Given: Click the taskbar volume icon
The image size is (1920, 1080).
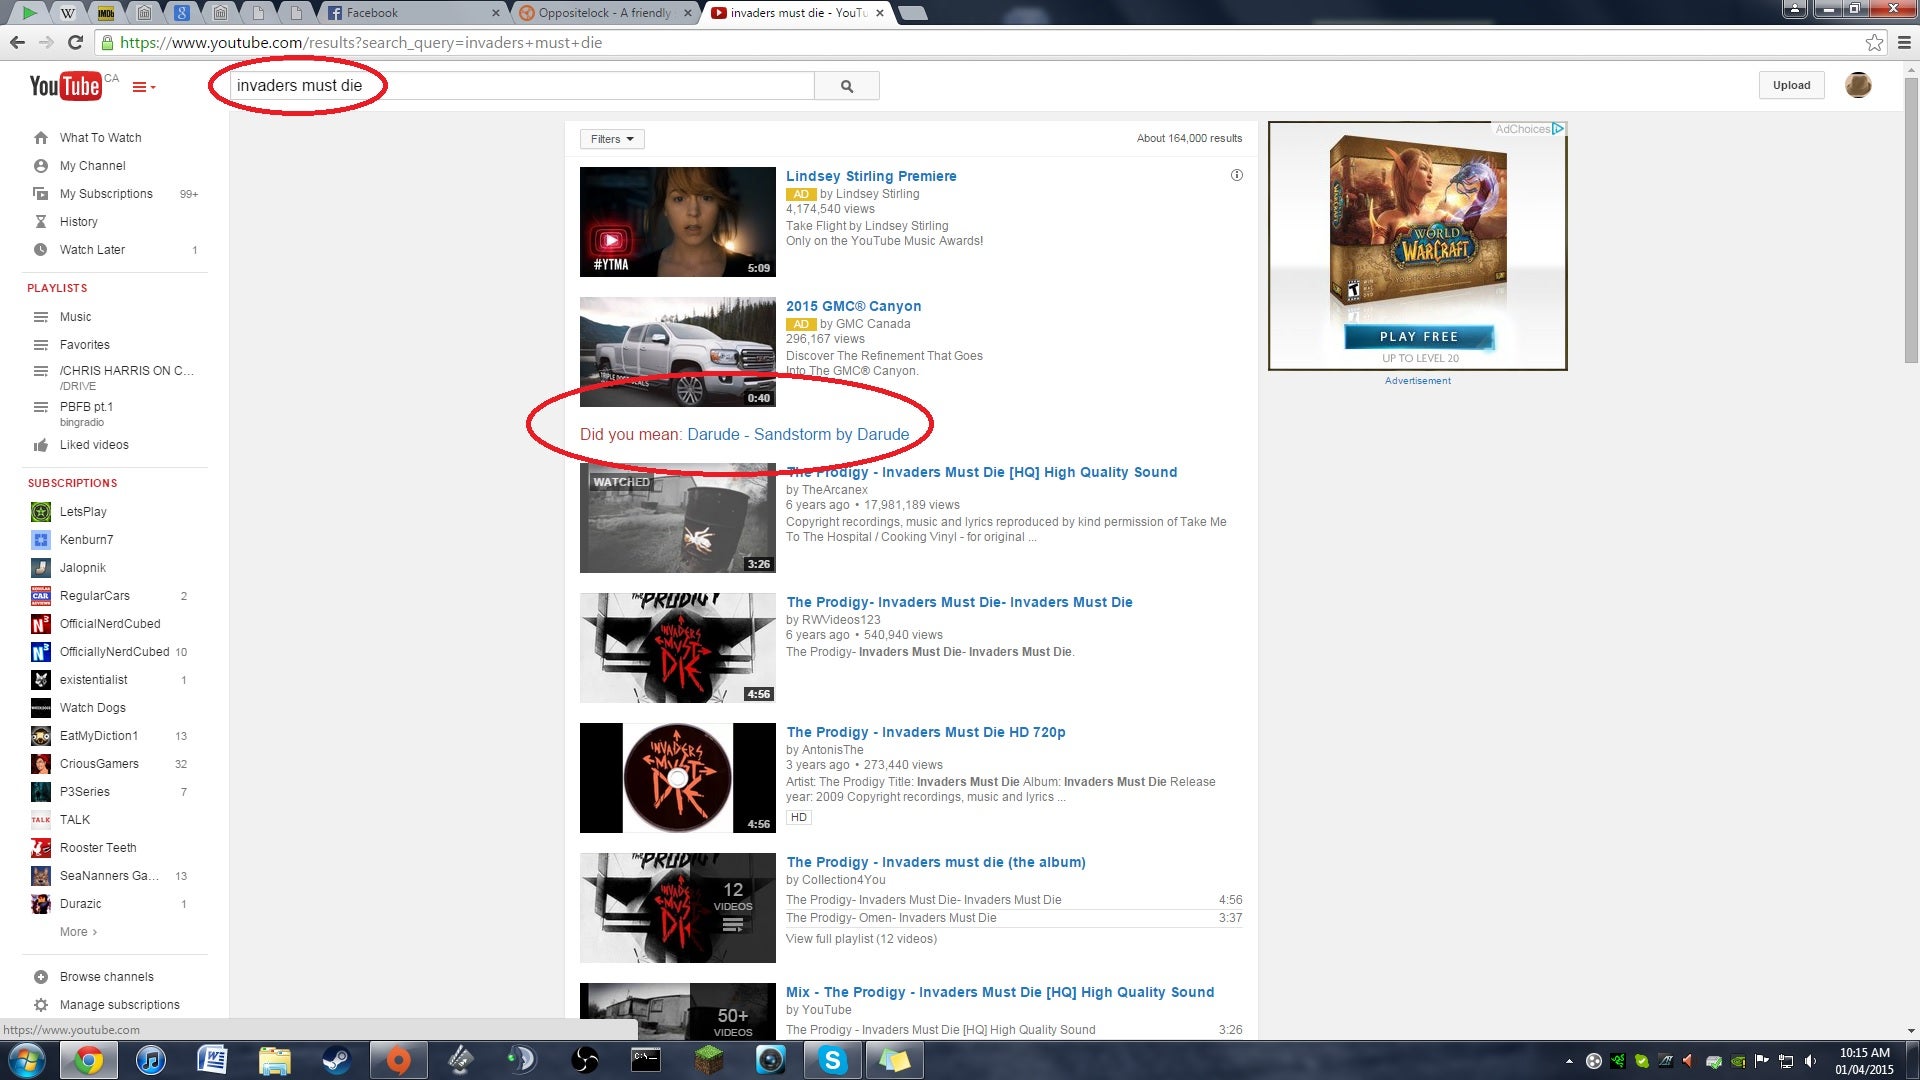Looking at the screenshot, I should point(1810,1061).
